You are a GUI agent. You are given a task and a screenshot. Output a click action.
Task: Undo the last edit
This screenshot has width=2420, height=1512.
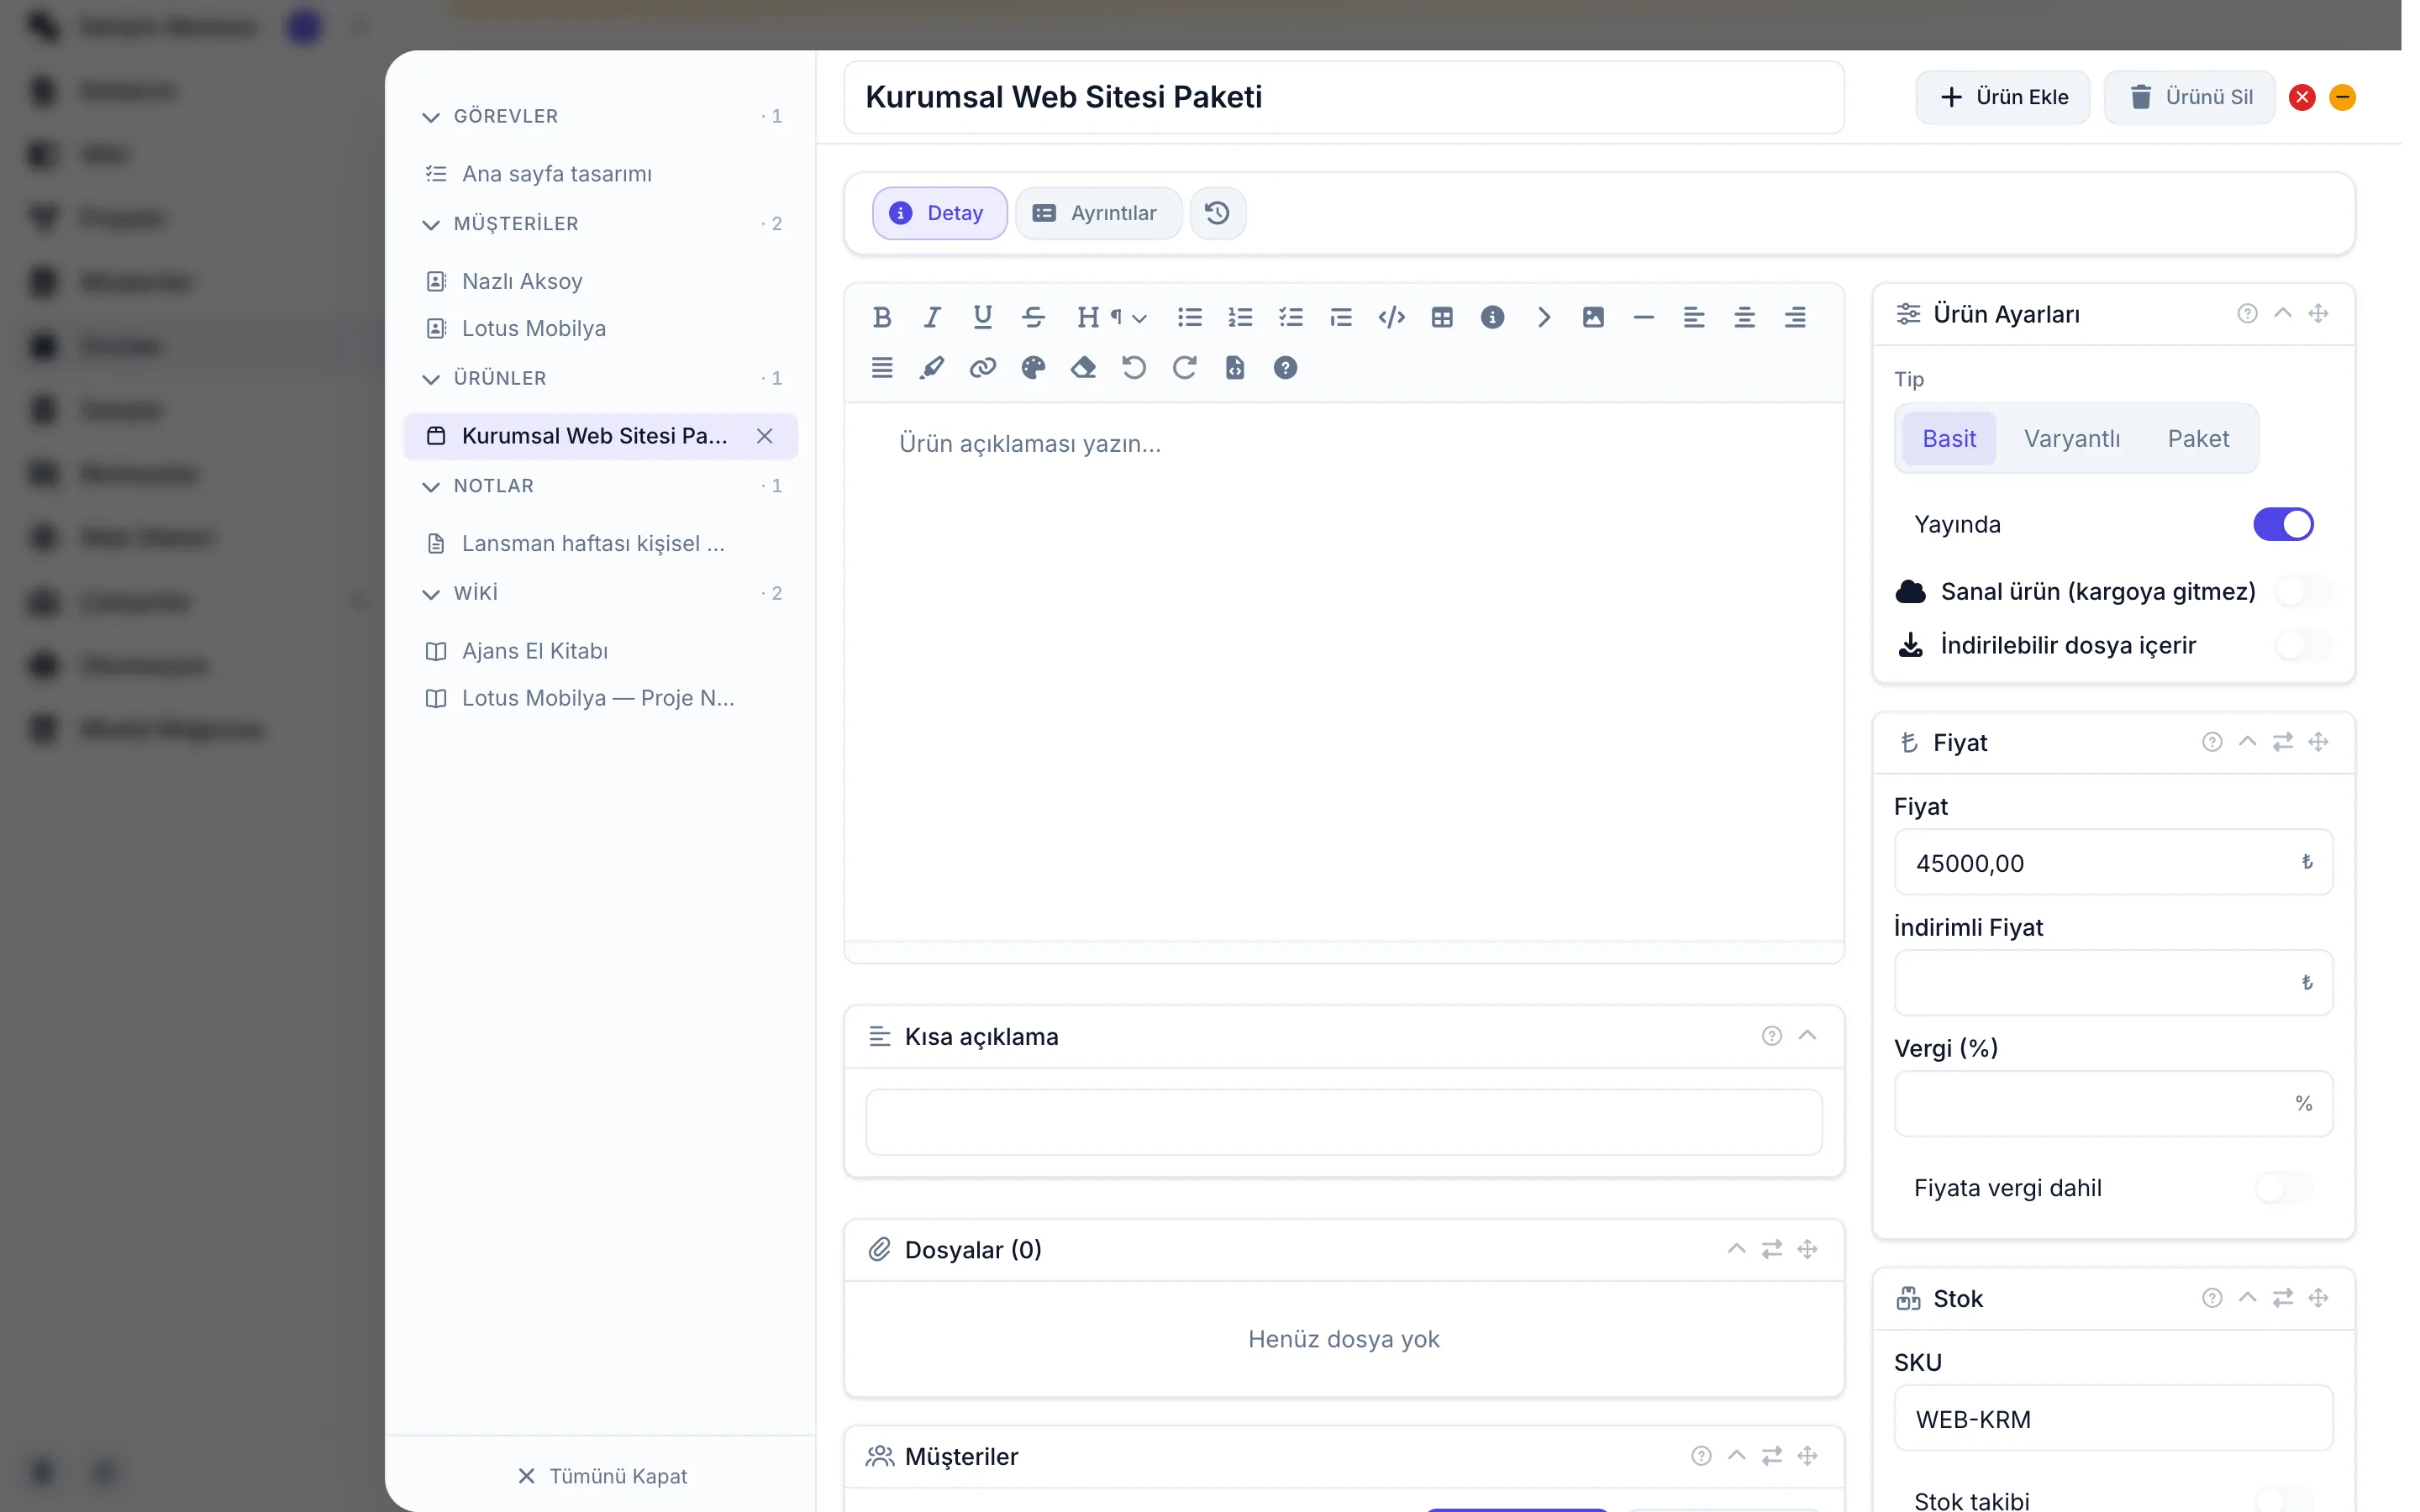click(1134, 368)
